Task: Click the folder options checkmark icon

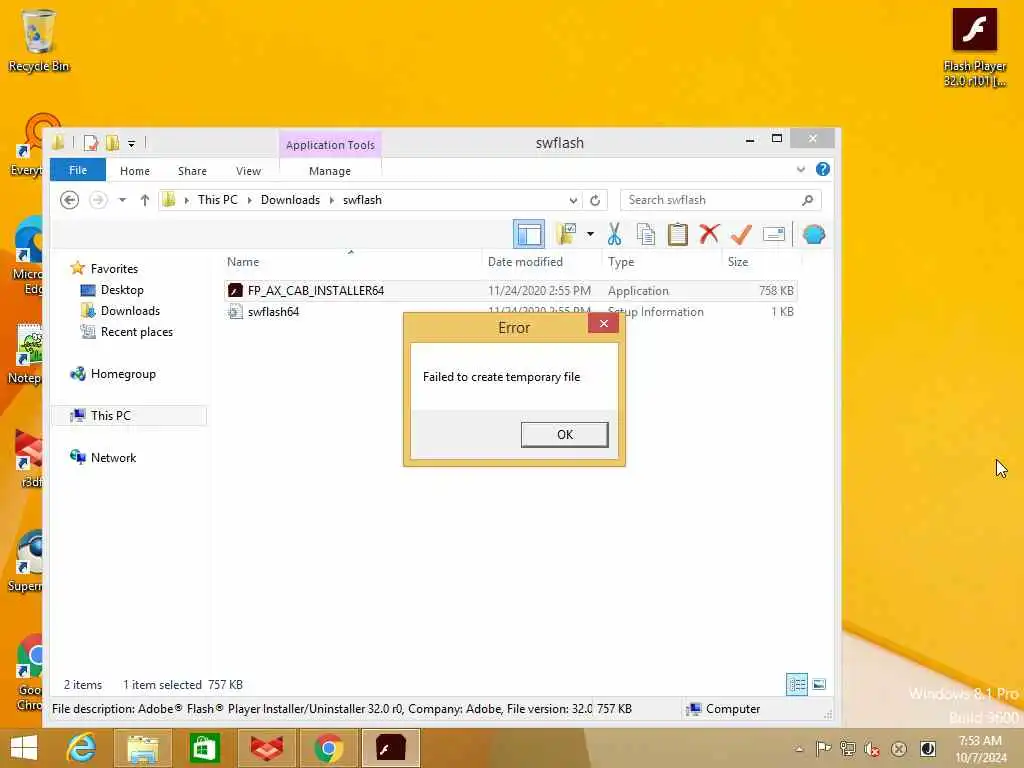Action: 566,234
